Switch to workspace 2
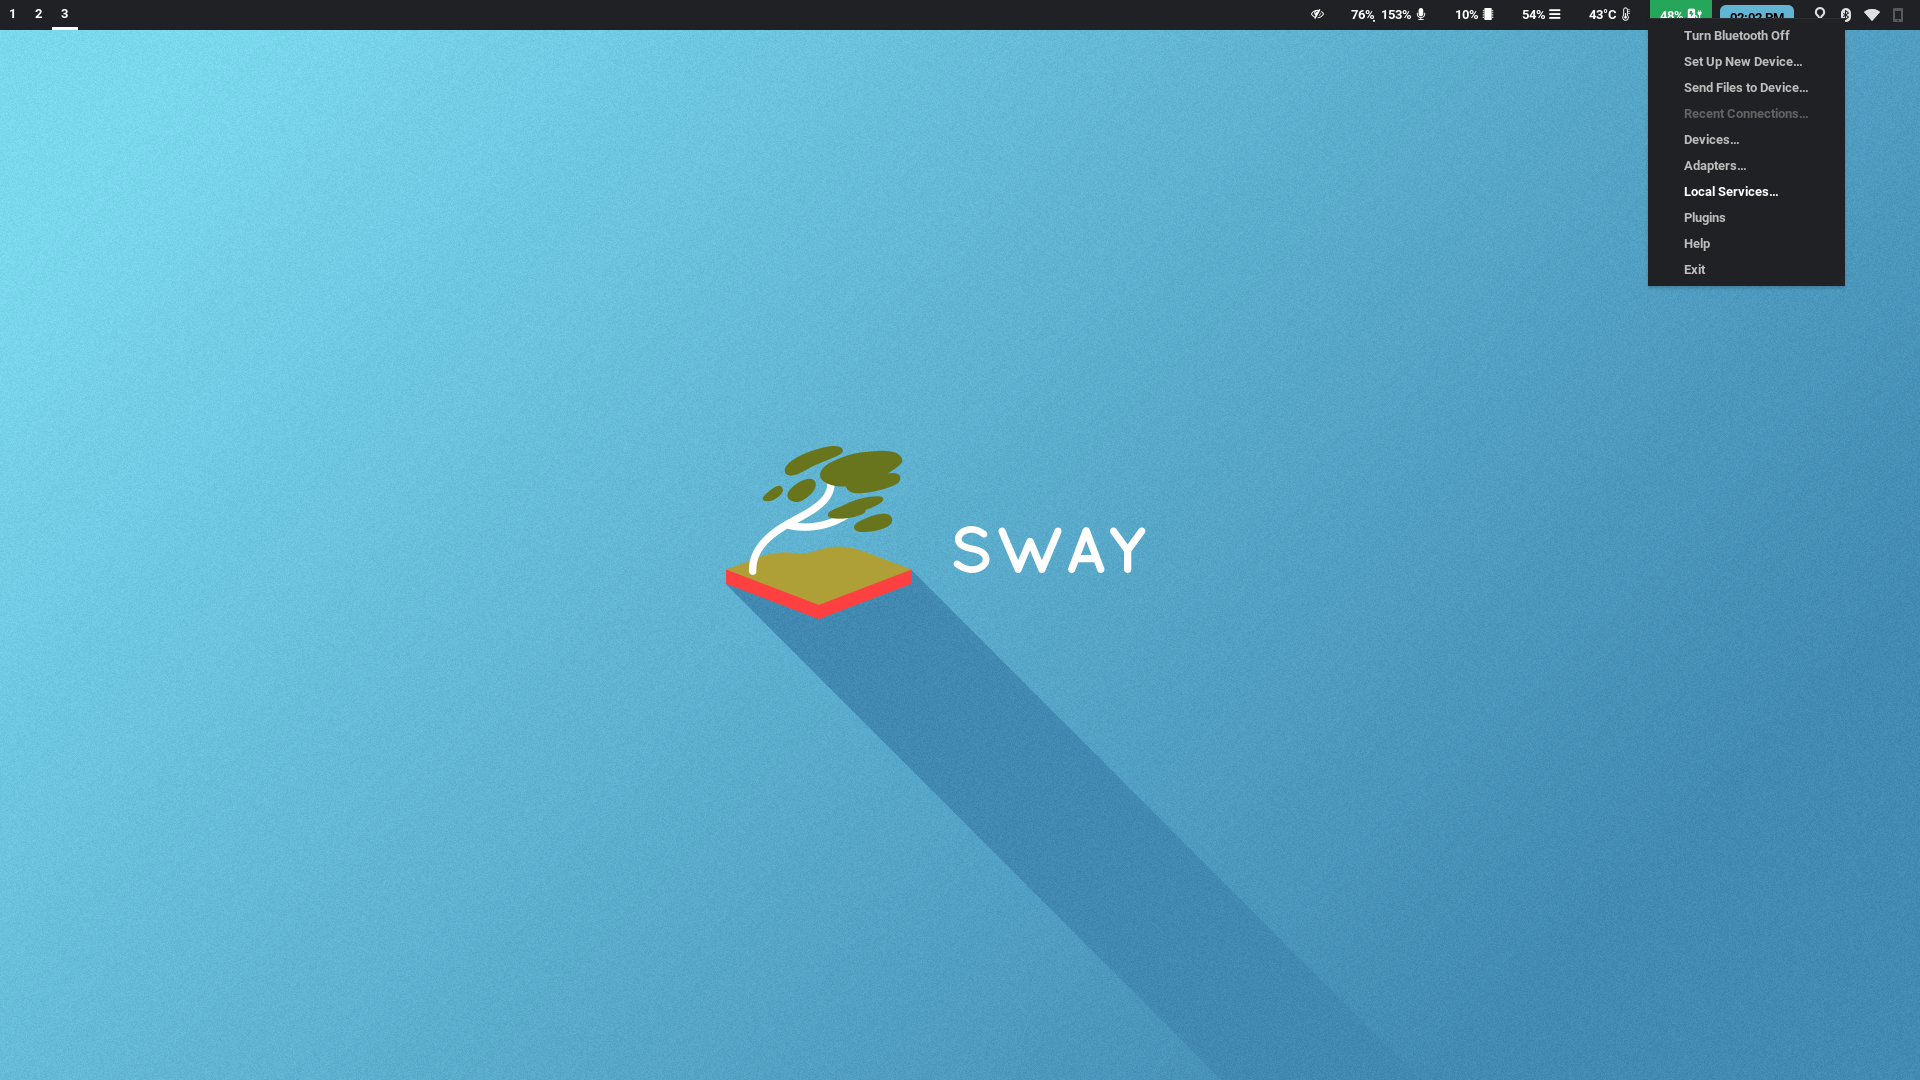 point(38,14)
